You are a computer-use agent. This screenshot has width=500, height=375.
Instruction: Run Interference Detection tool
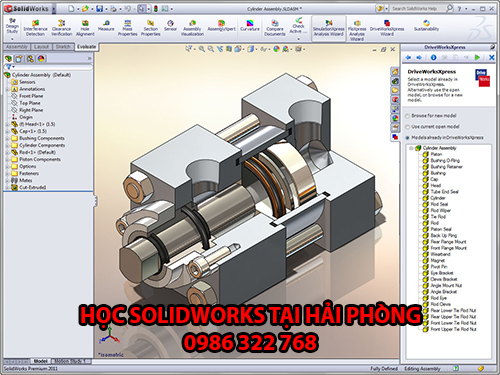(x=35, y=27)
